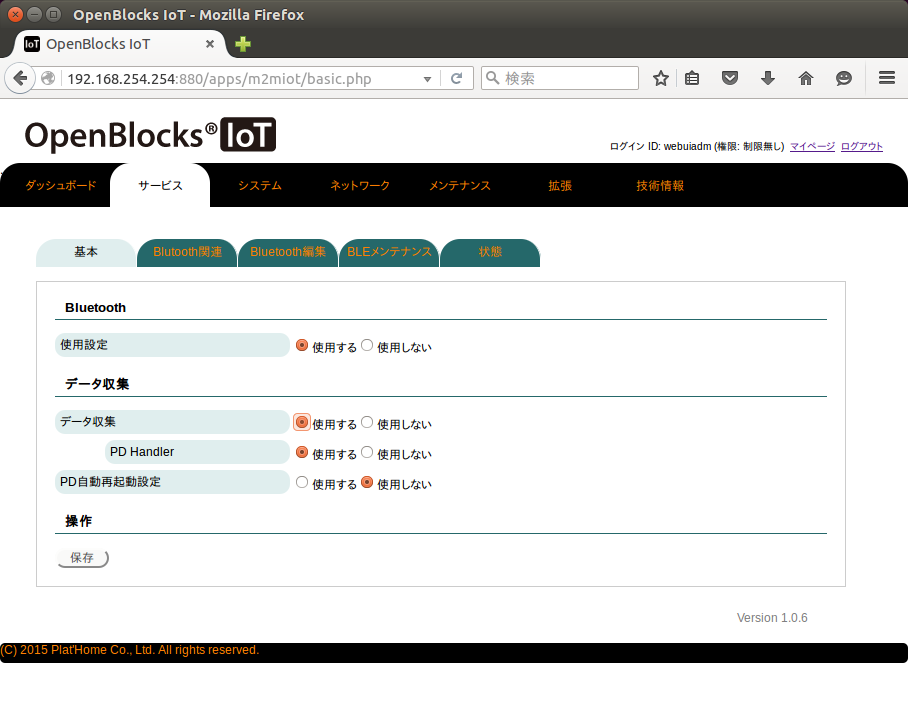Open the downloads arrow icon
Viewport: 908px width, 706px height.
[x=768, y=78]
